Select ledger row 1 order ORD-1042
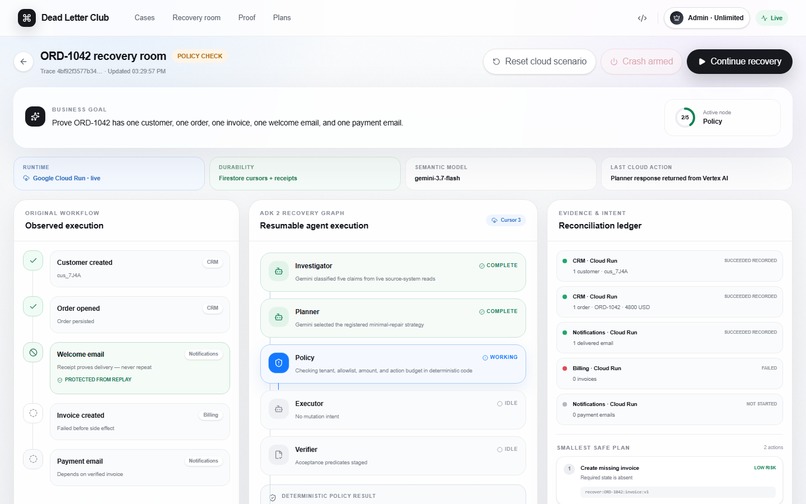This screenshot has width=806, height=504. click(x=669, y=302)
